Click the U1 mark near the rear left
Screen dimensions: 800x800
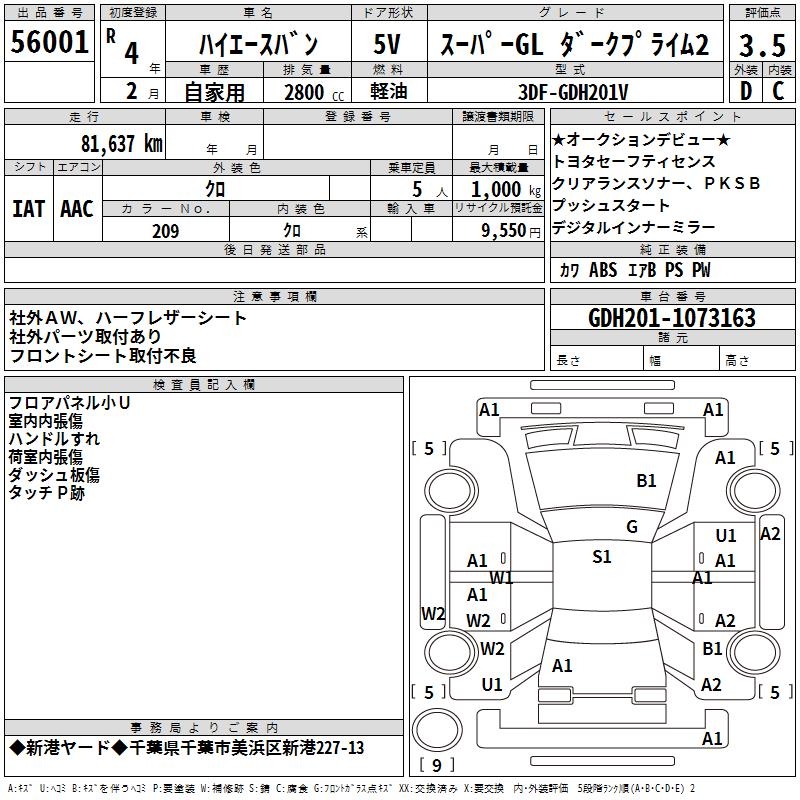coord(492,685)
